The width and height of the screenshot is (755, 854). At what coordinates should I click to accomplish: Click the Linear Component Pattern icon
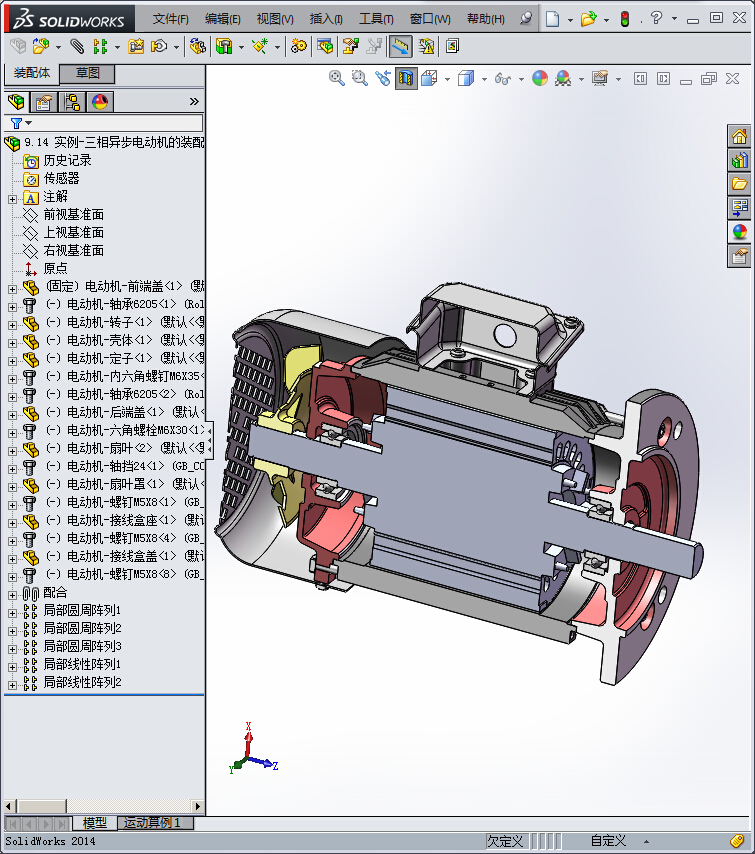[x=100, y=46]
